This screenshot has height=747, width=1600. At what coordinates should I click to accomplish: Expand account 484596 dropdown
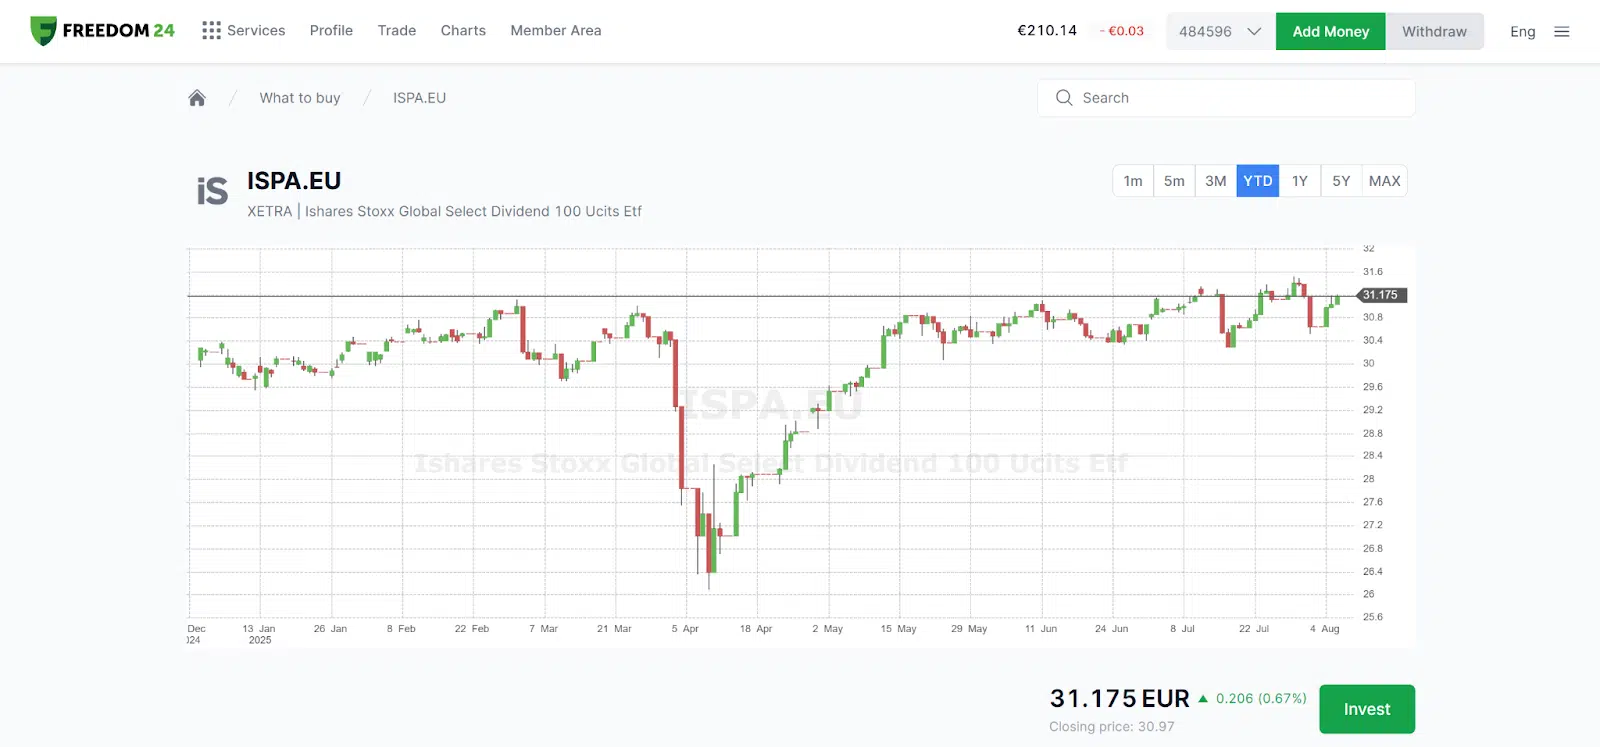pos(1220,32)
